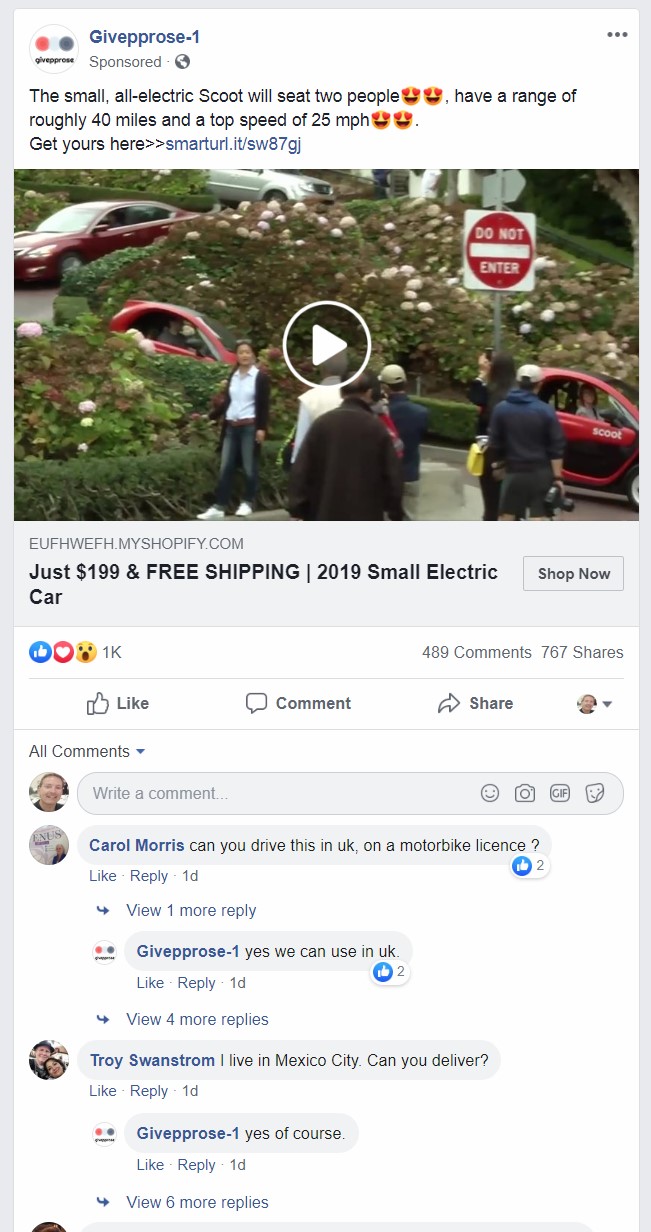Expand View 6 more replies
651x1232 pixels.
coord(197,1202)
